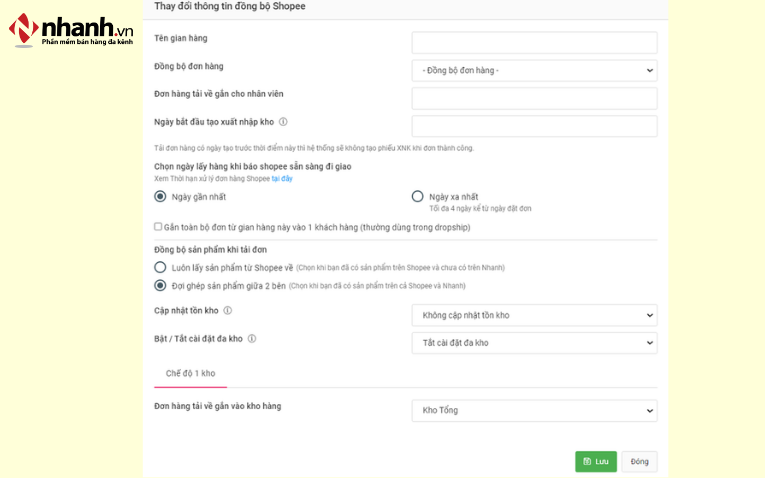
Task: Click the Ngày bắt đầu tạo xuất nhập kho field
Action: [x=534, y=126]
